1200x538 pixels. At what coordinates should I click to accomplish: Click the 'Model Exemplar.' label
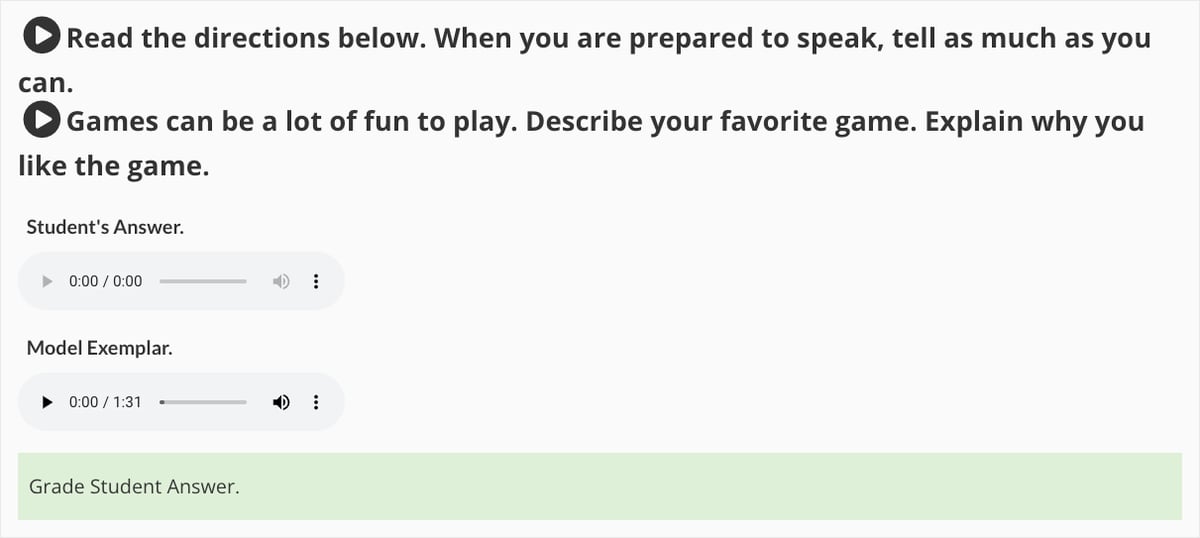tap(99, 349)
